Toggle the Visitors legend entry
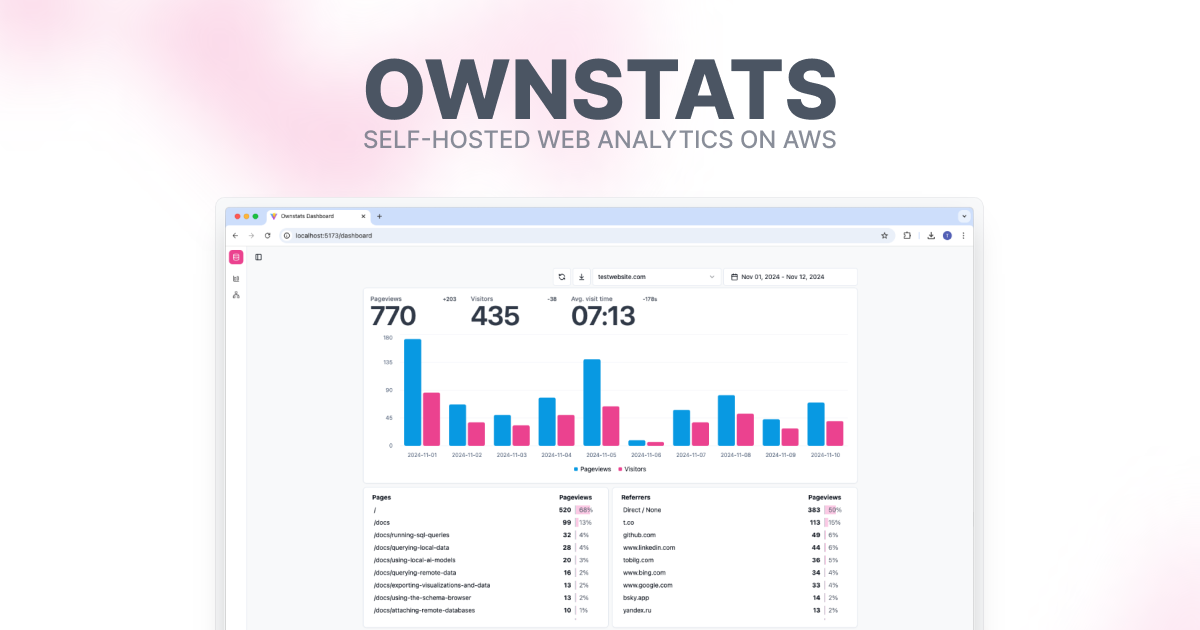This screenshot has height=630, width=1200. pos(632,468)
